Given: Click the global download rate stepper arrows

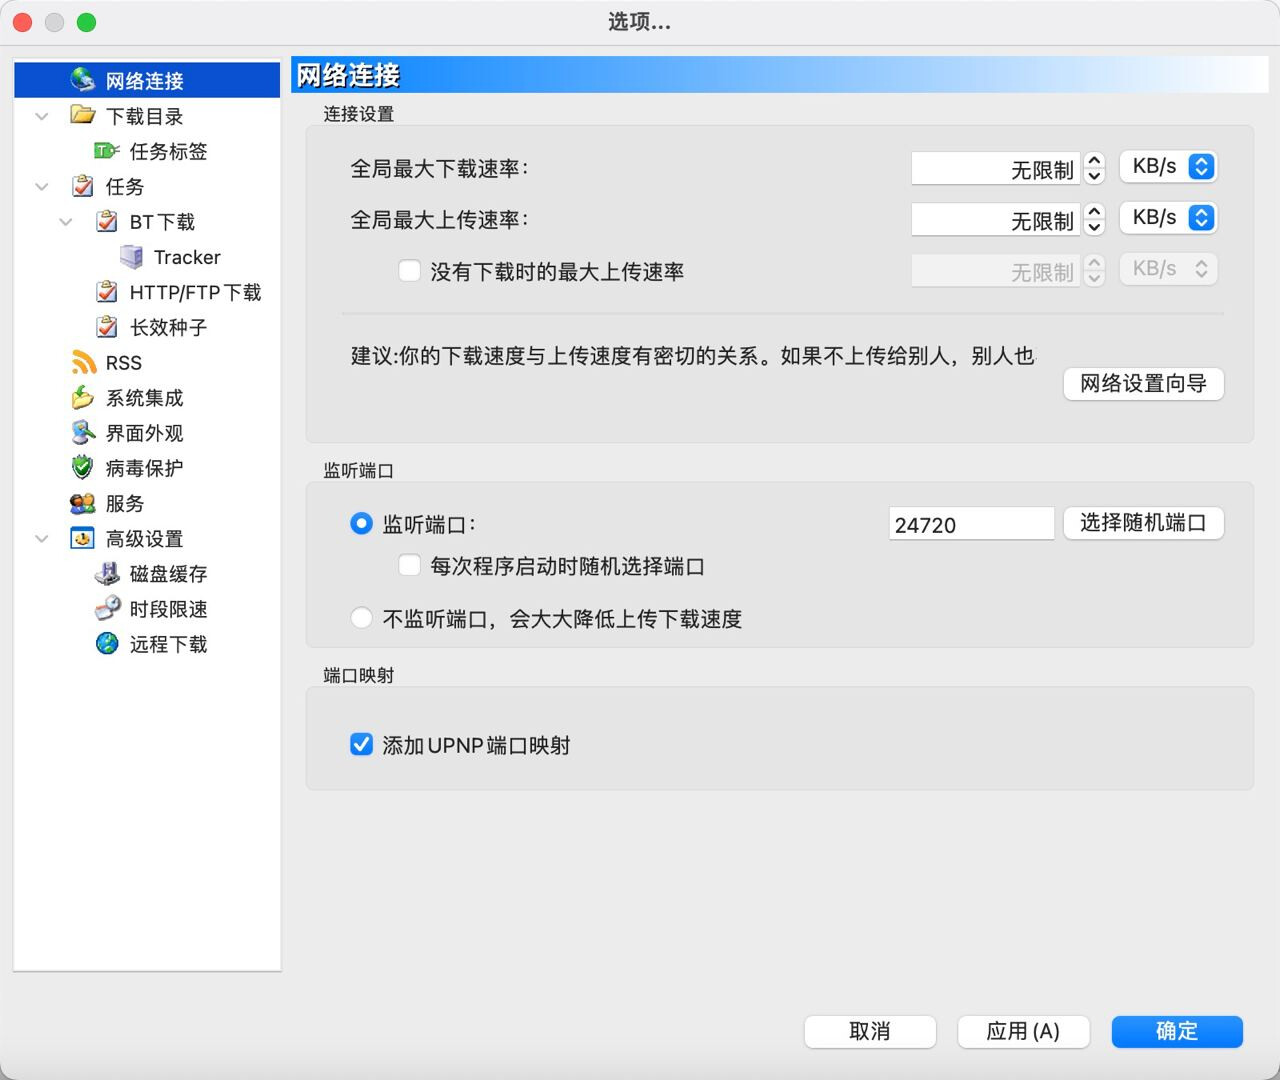Looking at the screenshot, I should coord(1094,167).
